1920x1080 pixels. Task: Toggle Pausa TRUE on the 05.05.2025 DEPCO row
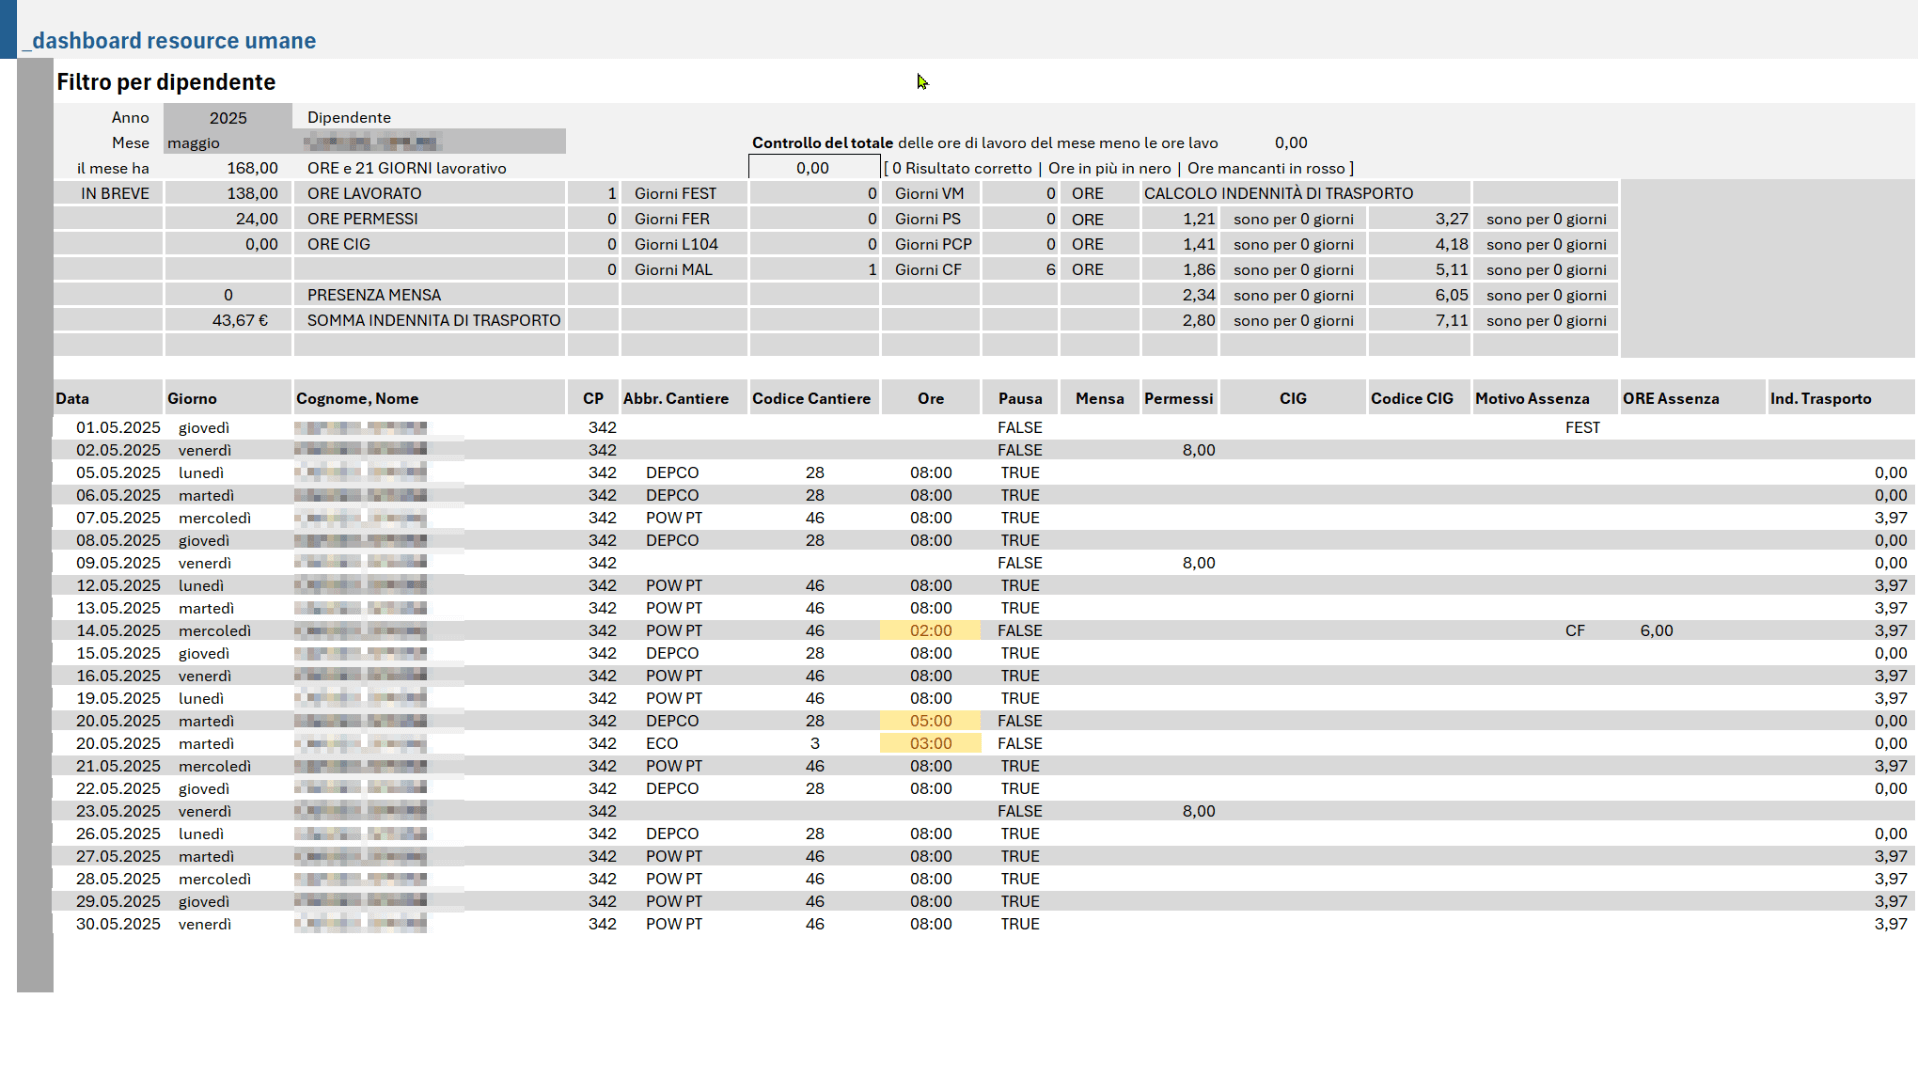(1019, 472)
